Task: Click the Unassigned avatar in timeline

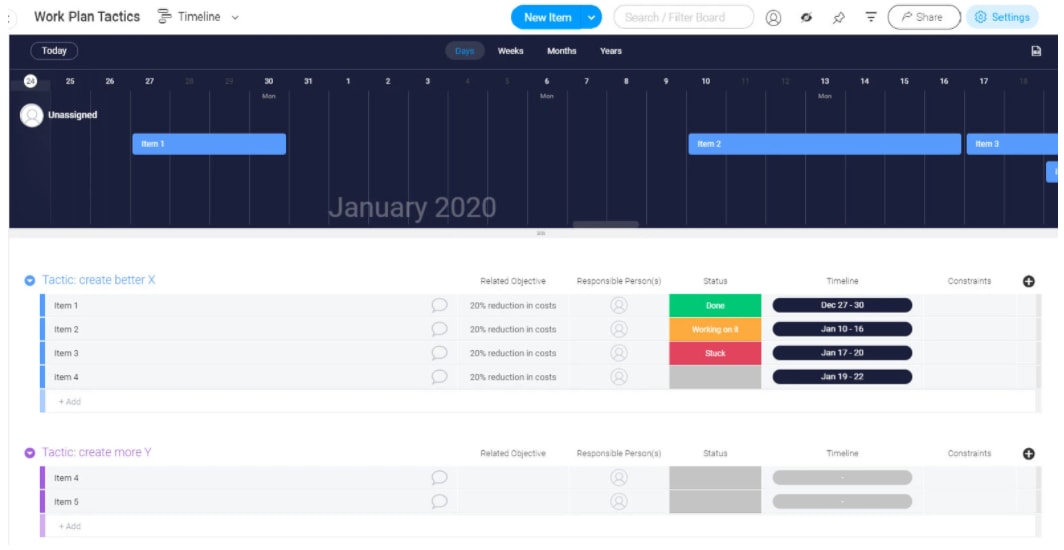Action: pos(31,115)
